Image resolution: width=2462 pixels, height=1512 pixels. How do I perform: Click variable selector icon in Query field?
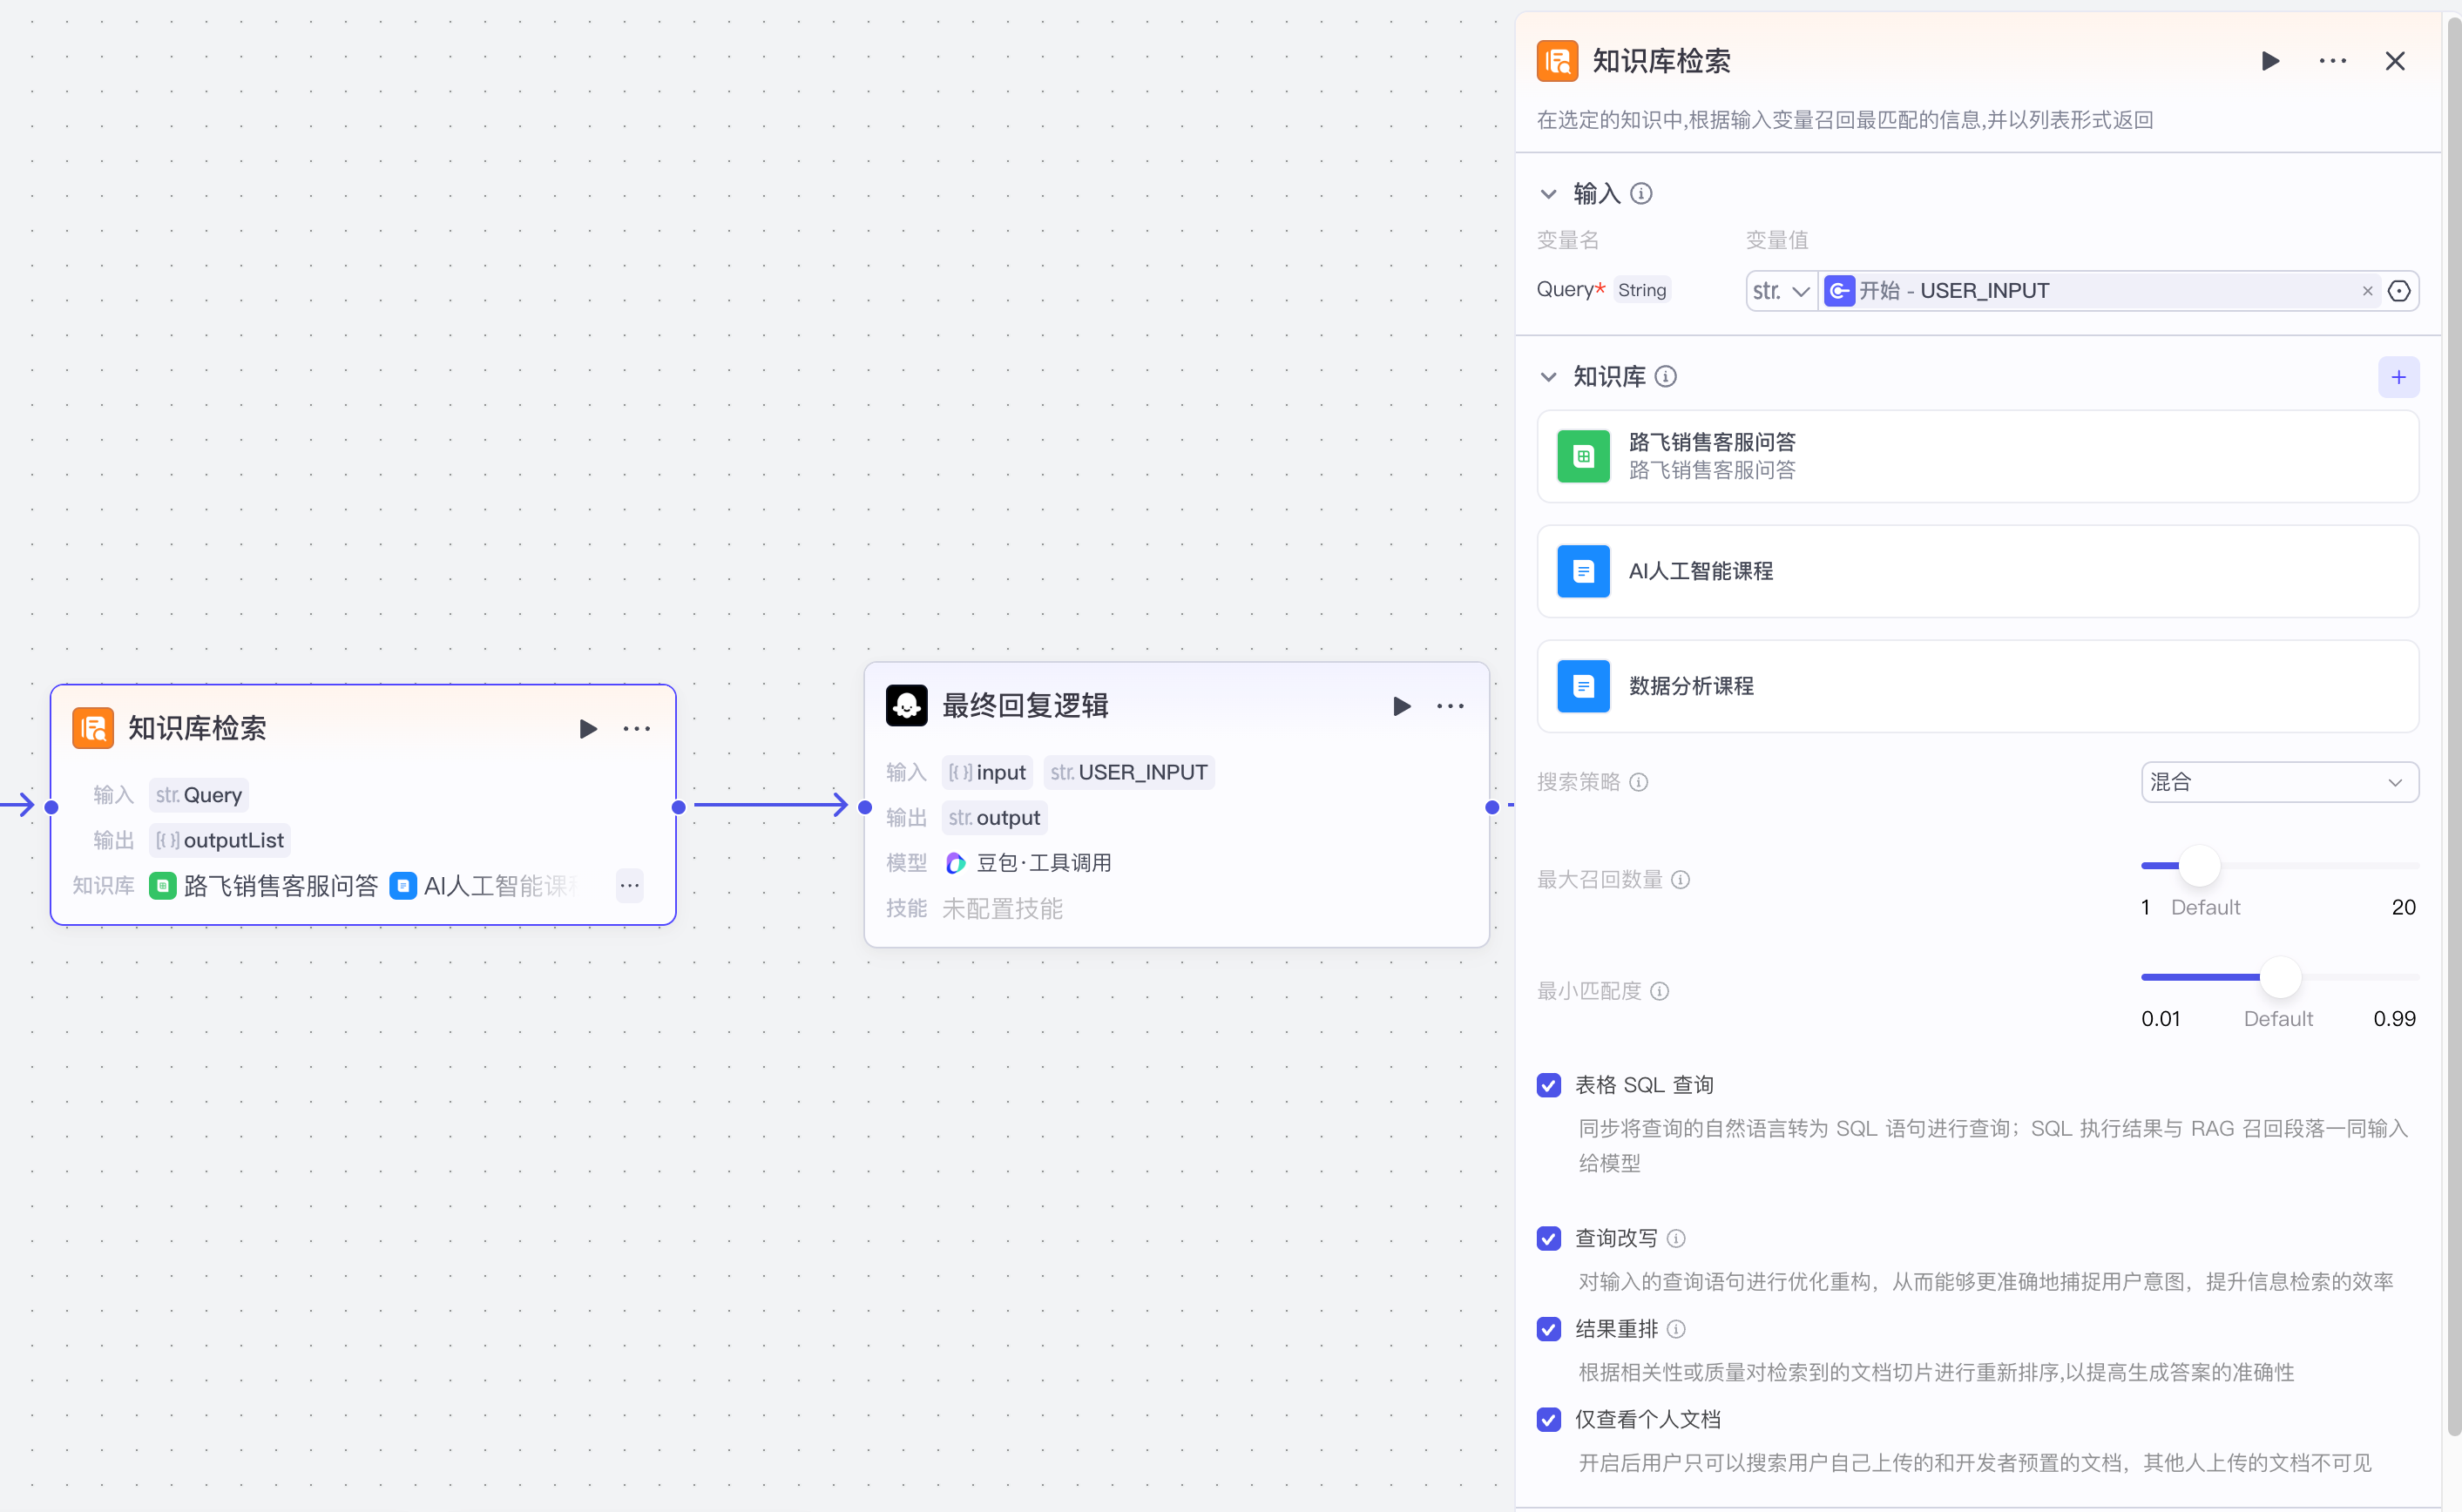coord(2398,291)
